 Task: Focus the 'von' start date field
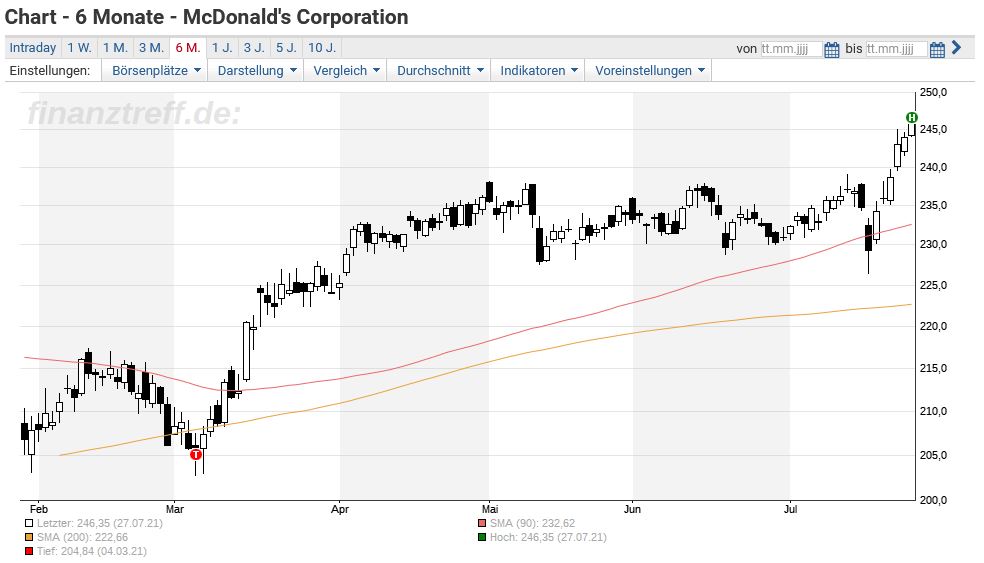[791, 49]
